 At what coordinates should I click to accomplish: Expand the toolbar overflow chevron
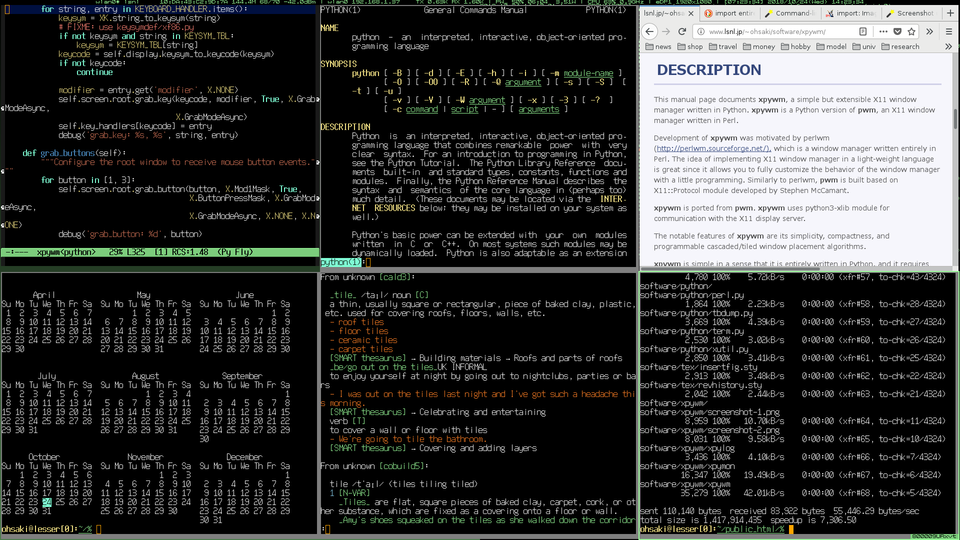coord(929,32)
